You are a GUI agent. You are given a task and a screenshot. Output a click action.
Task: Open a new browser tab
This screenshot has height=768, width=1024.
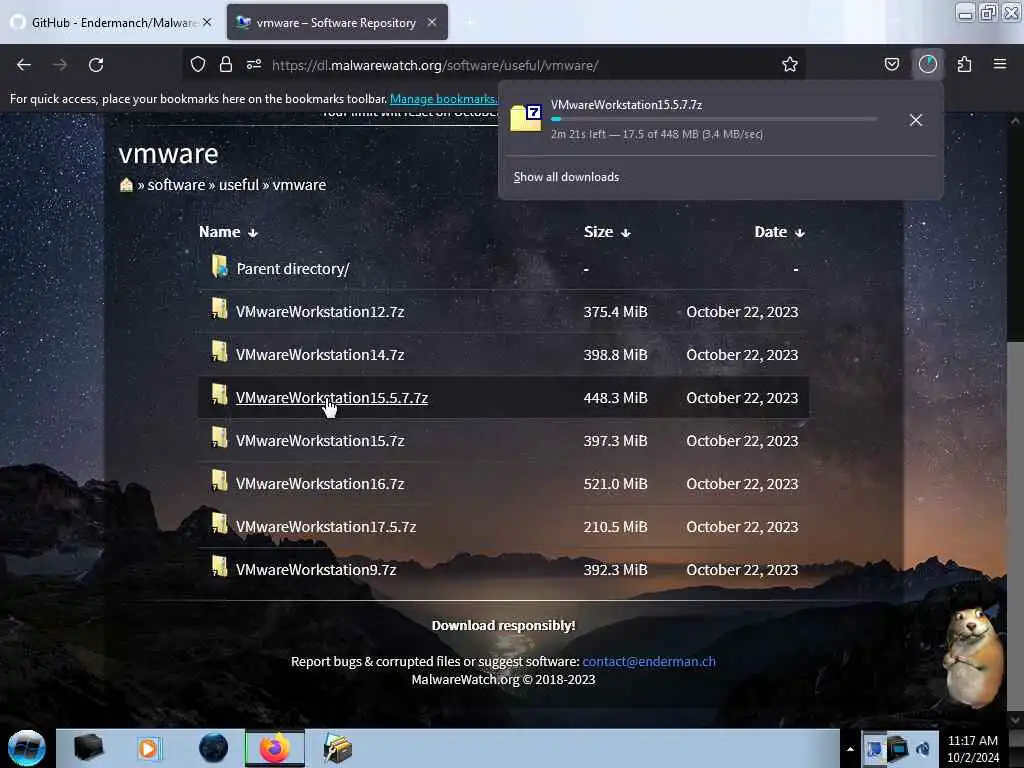click(x=469, y=22)
